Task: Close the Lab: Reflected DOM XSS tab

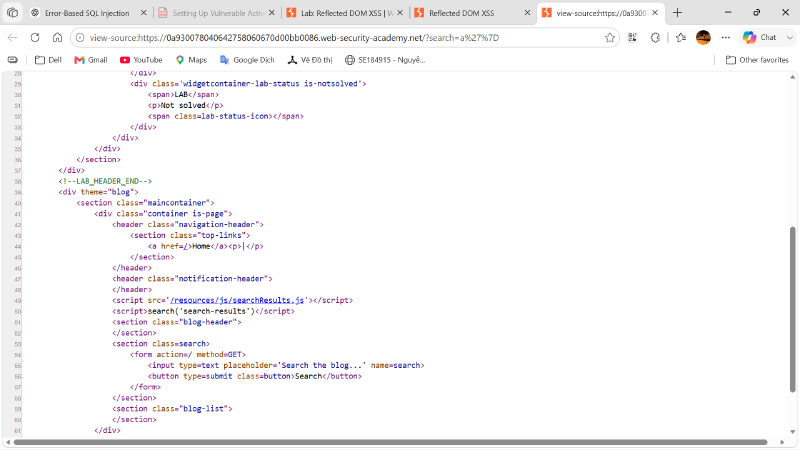Action: pyautogui.click(x=400, y=13)
